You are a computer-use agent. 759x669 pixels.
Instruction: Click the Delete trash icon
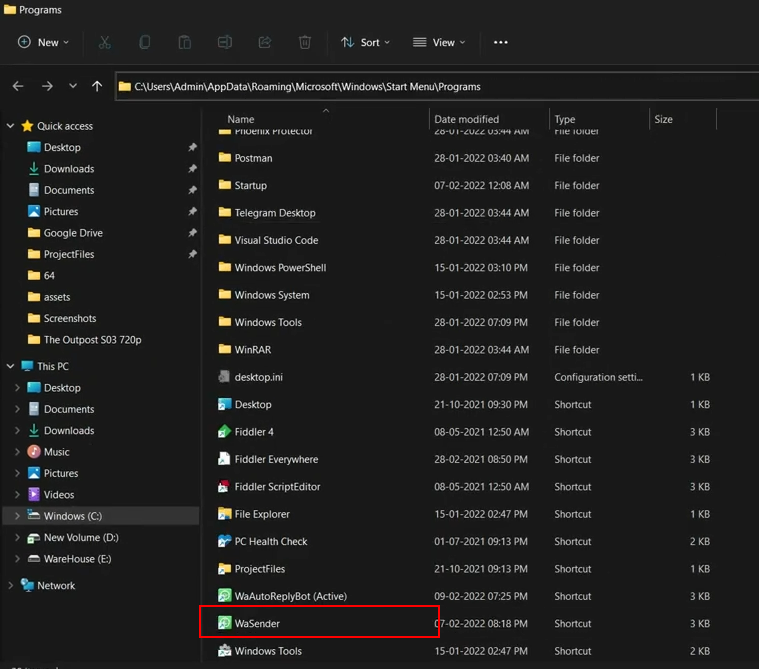(305, 42)
